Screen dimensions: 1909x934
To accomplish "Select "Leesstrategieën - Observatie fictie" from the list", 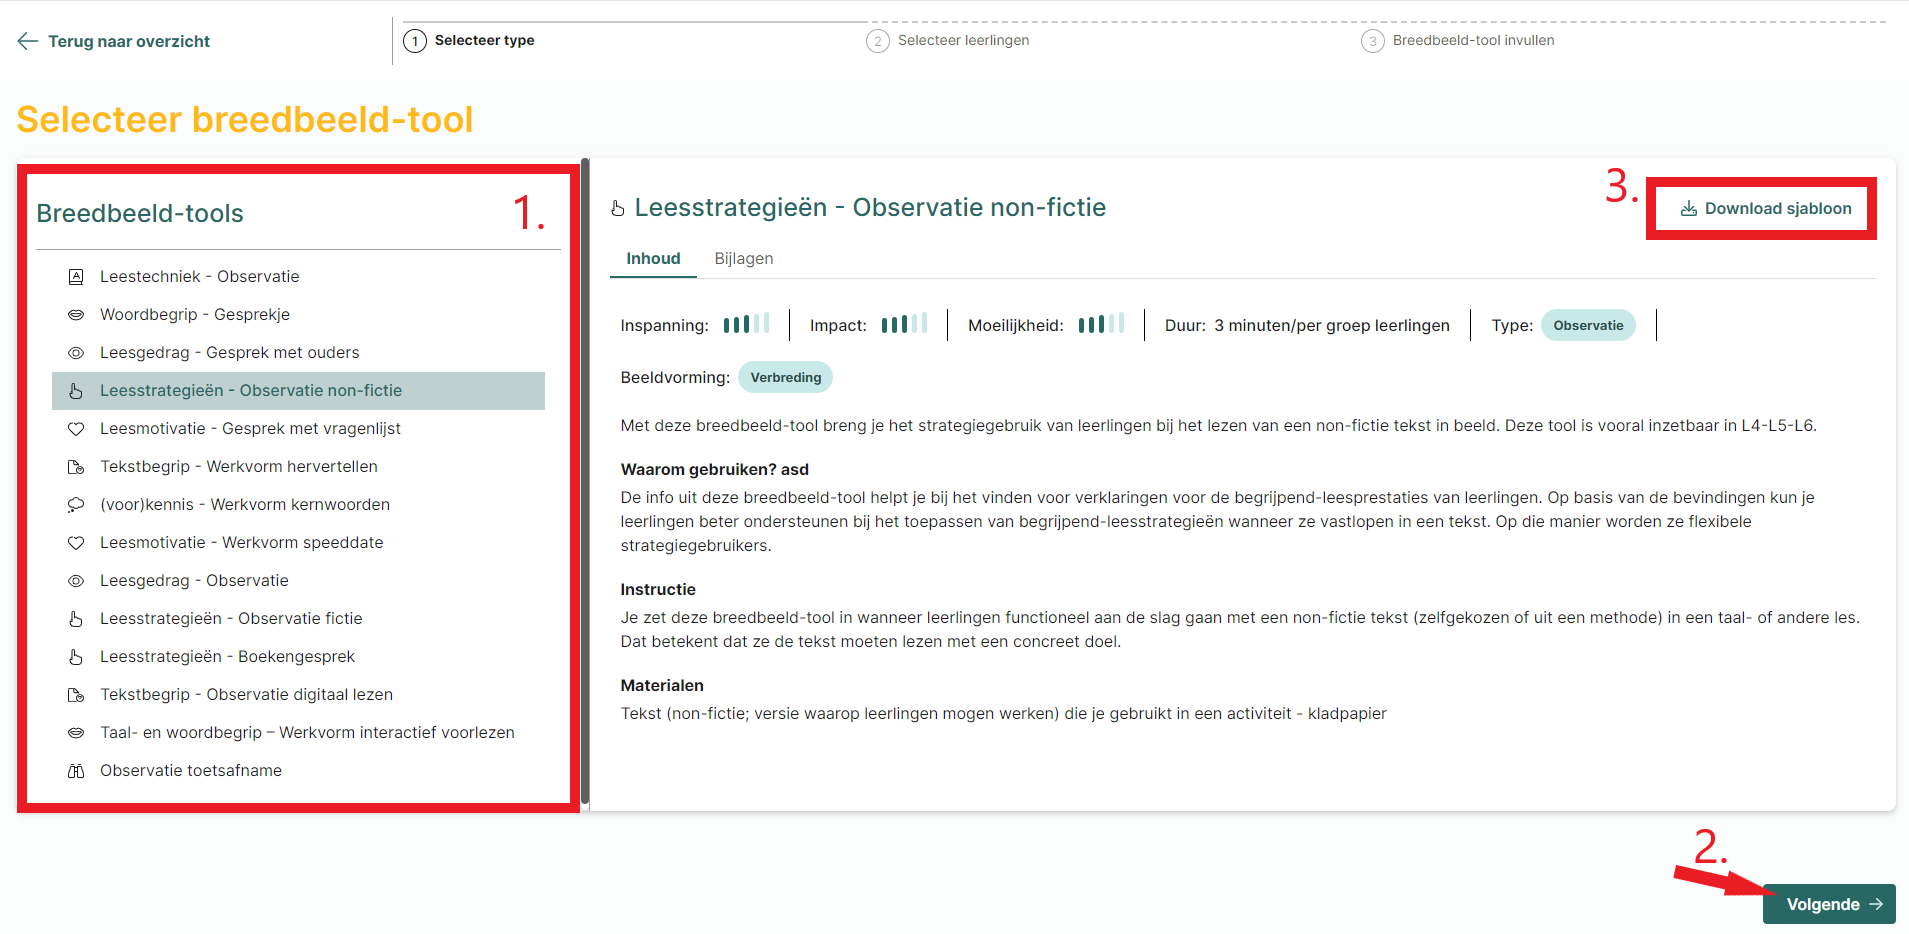I will (231, 618).
